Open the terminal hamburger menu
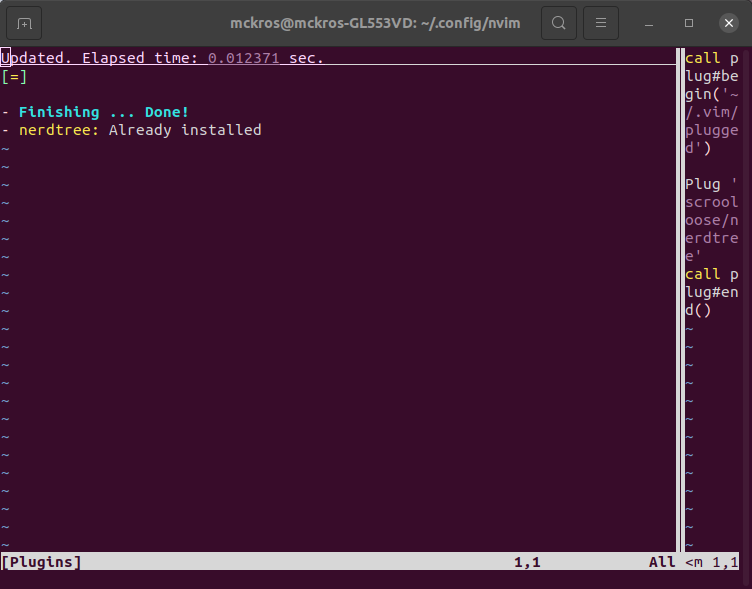 click(x=601, y=23)
